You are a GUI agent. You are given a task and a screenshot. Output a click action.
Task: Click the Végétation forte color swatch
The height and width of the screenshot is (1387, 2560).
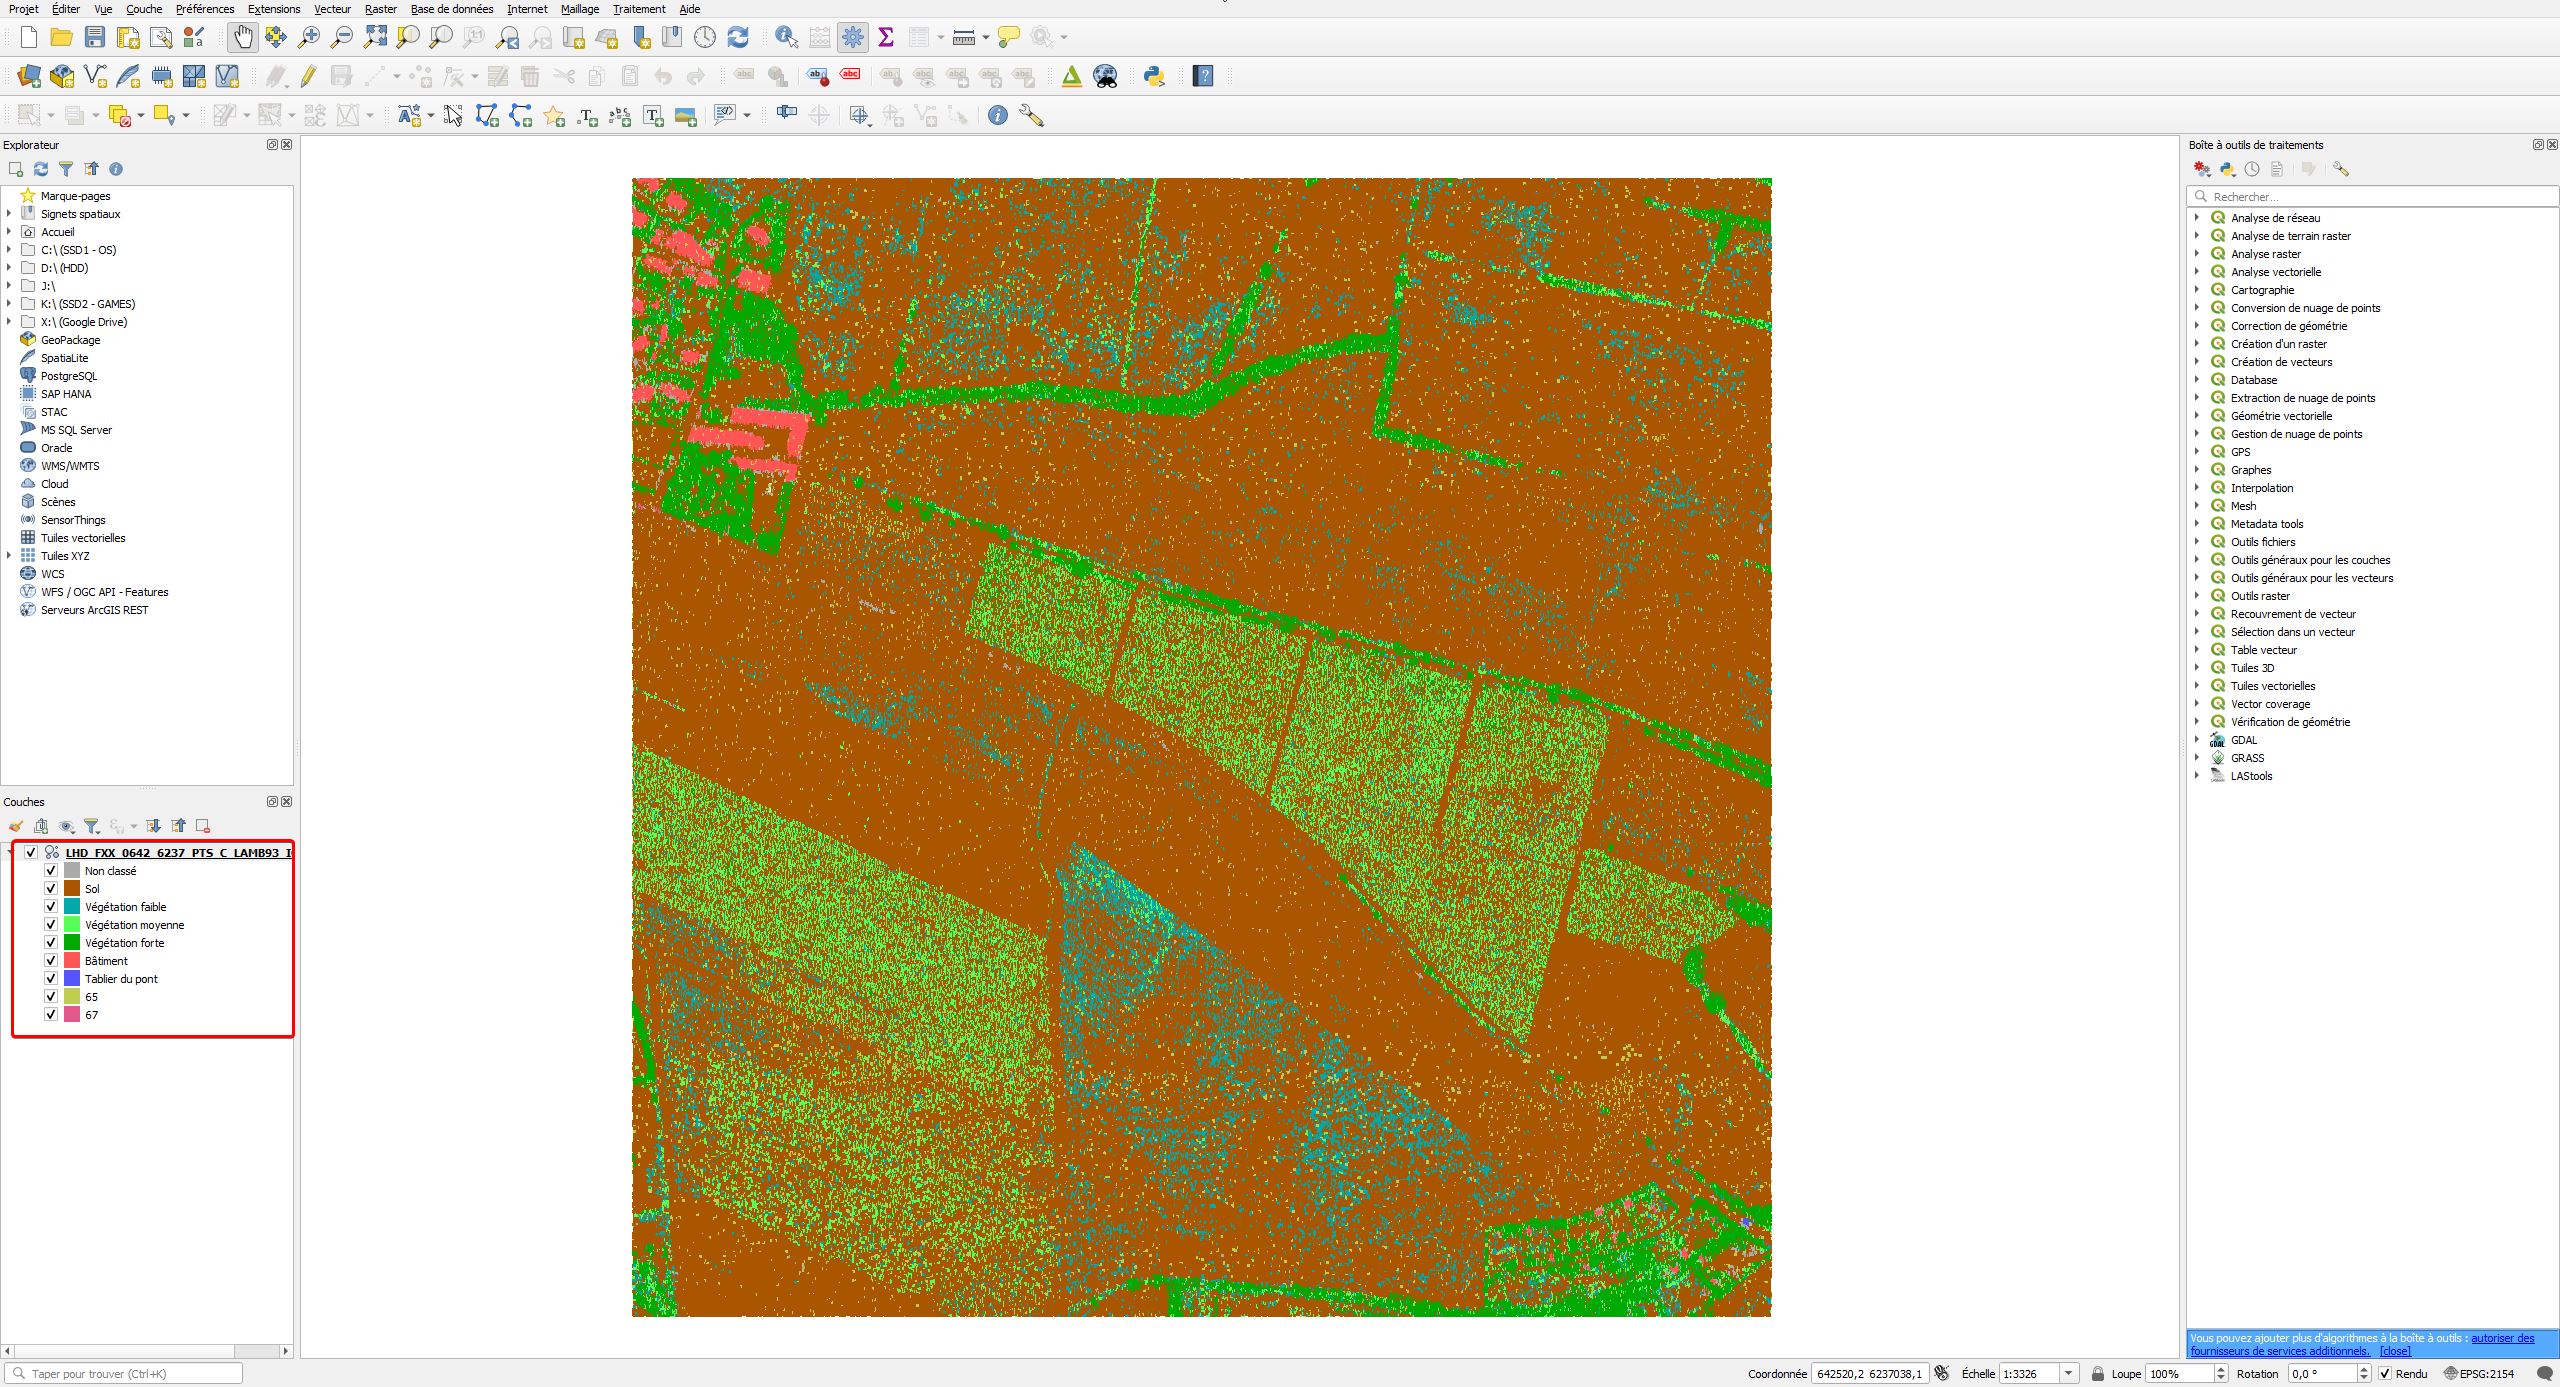[x=70, y=942]
